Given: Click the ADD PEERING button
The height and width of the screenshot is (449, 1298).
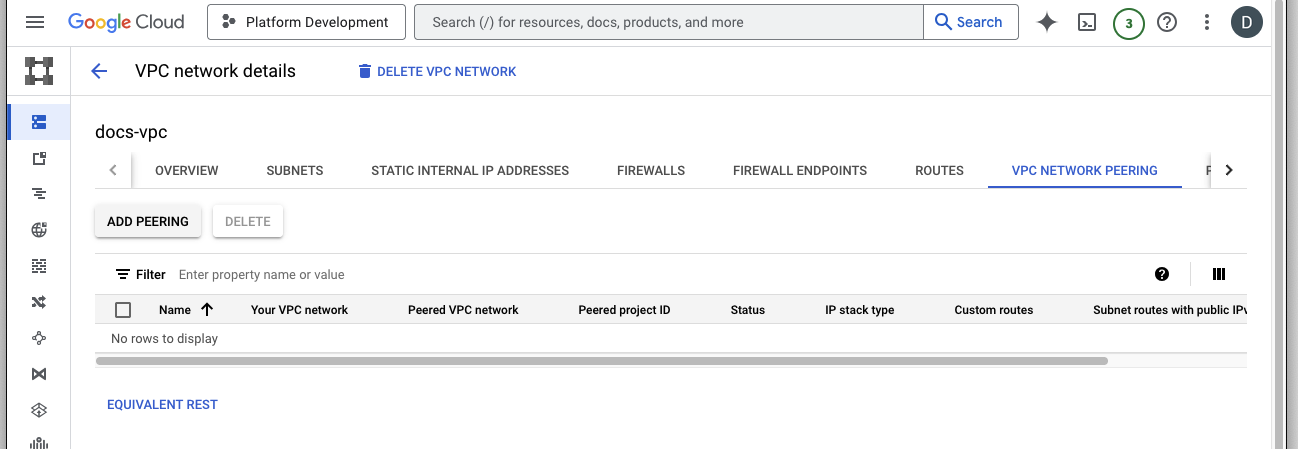Looking at the screenshot, I should (x=148, y=221).
